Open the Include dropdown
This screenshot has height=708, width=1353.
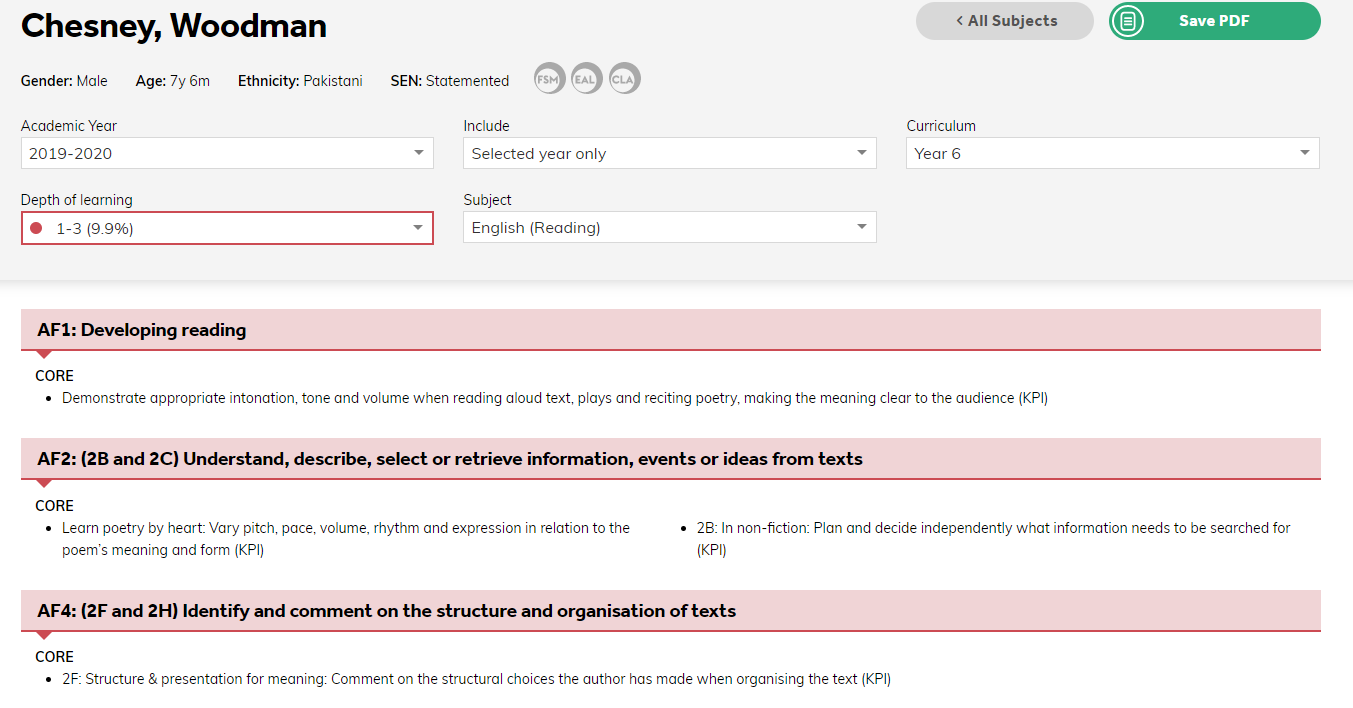pyautogui.click(x=669, y=153)
